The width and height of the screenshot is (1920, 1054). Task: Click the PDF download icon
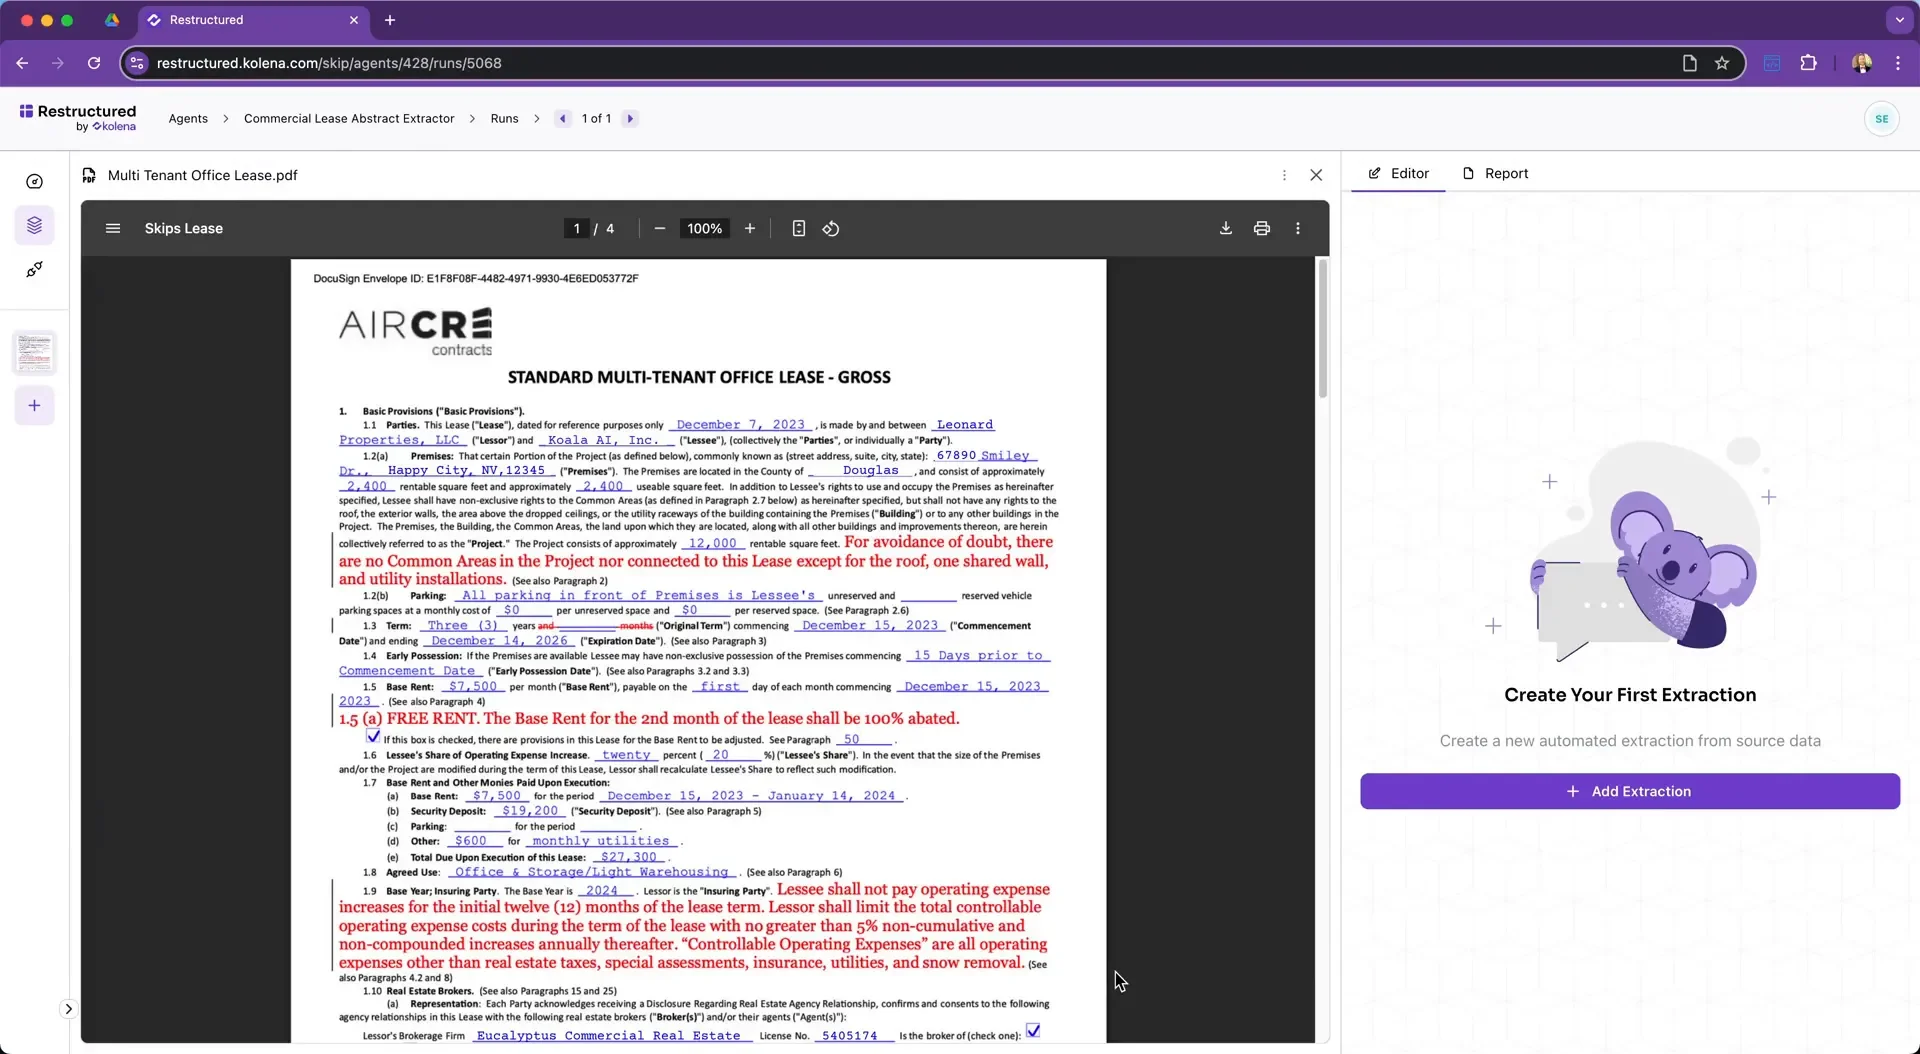coord(1225,228)
